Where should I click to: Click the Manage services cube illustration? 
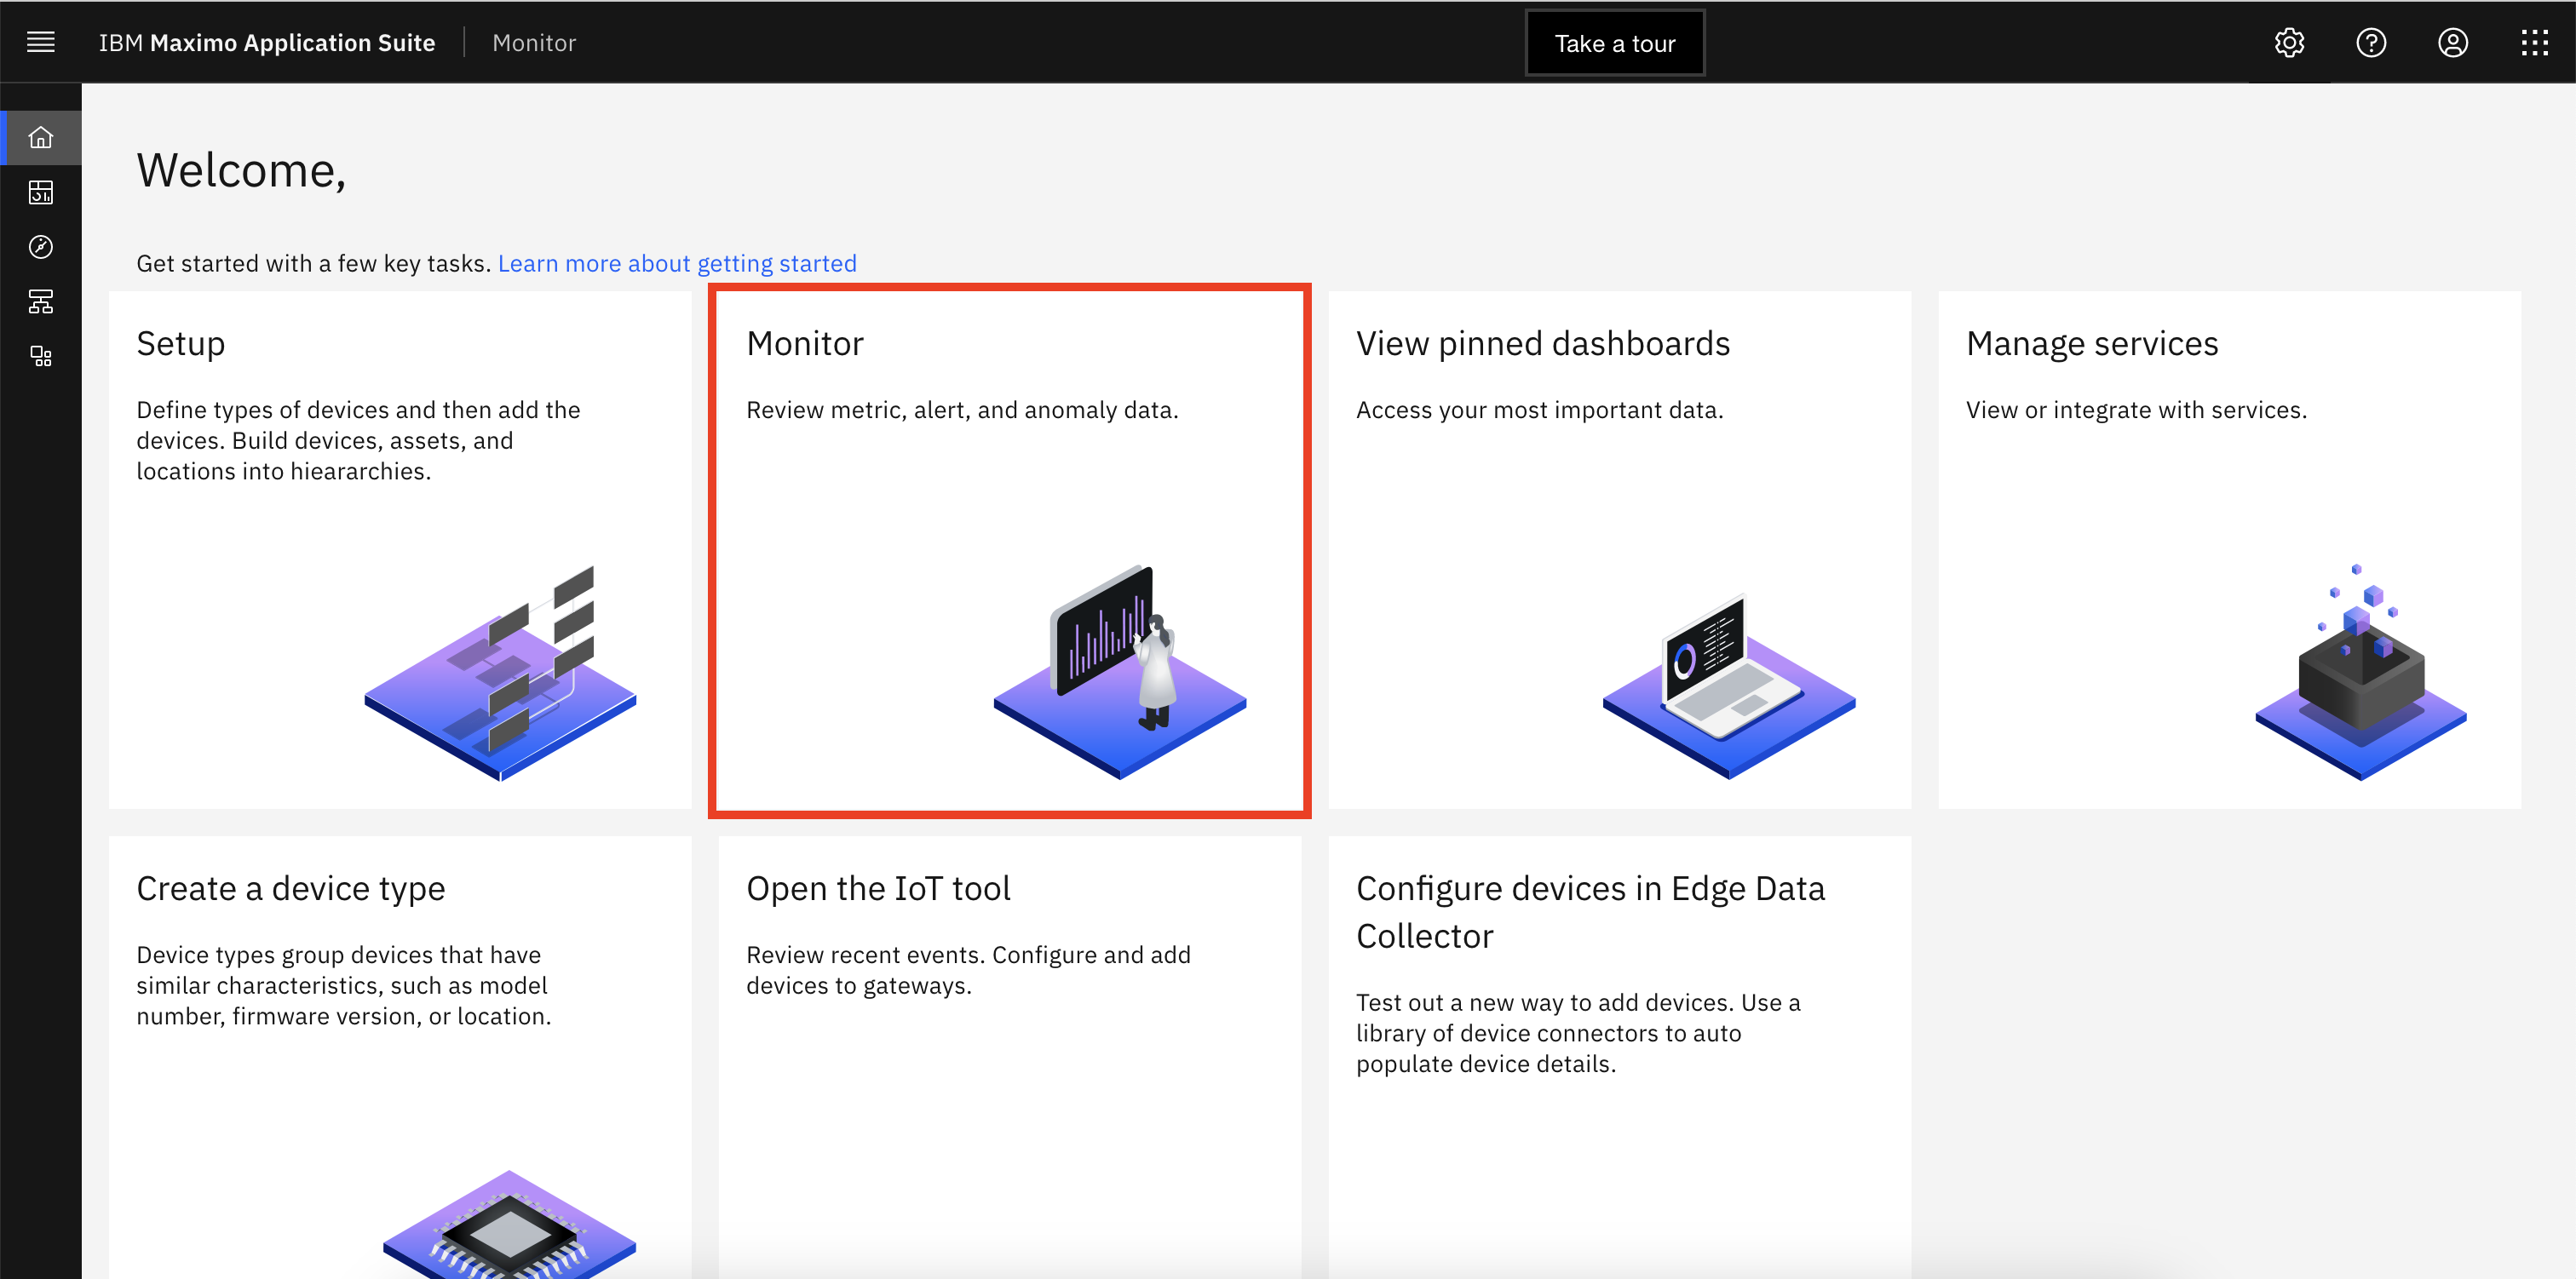pos(2361,671)
